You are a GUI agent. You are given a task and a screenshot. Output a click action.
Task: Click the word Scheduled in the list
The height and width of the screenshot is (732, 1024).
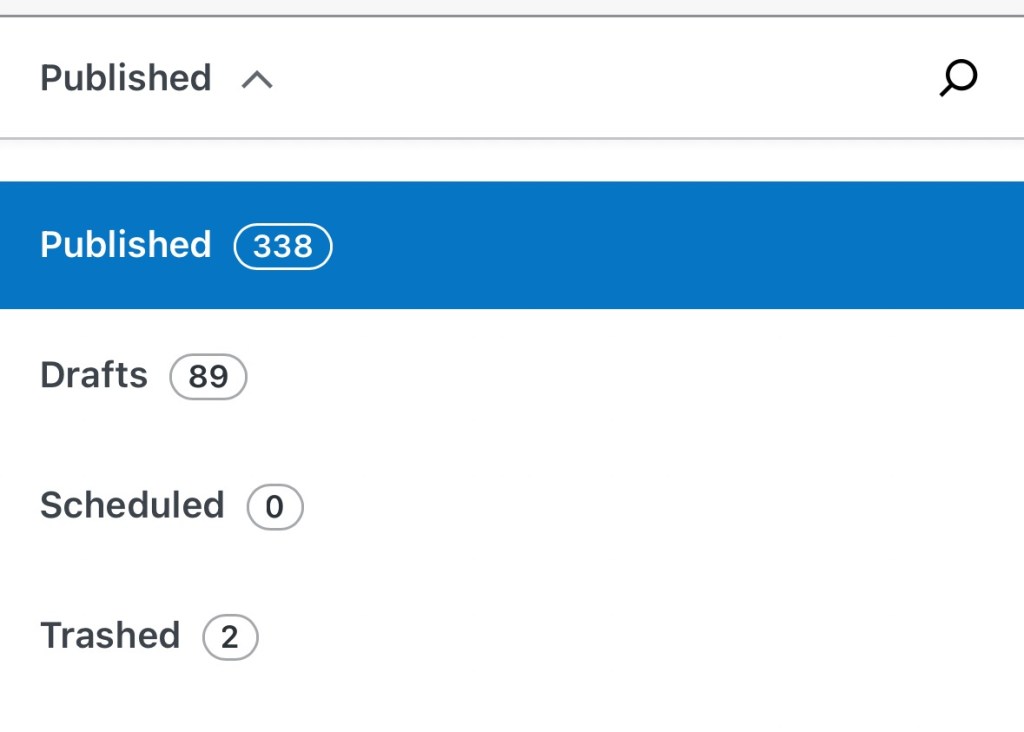point(132,505)
